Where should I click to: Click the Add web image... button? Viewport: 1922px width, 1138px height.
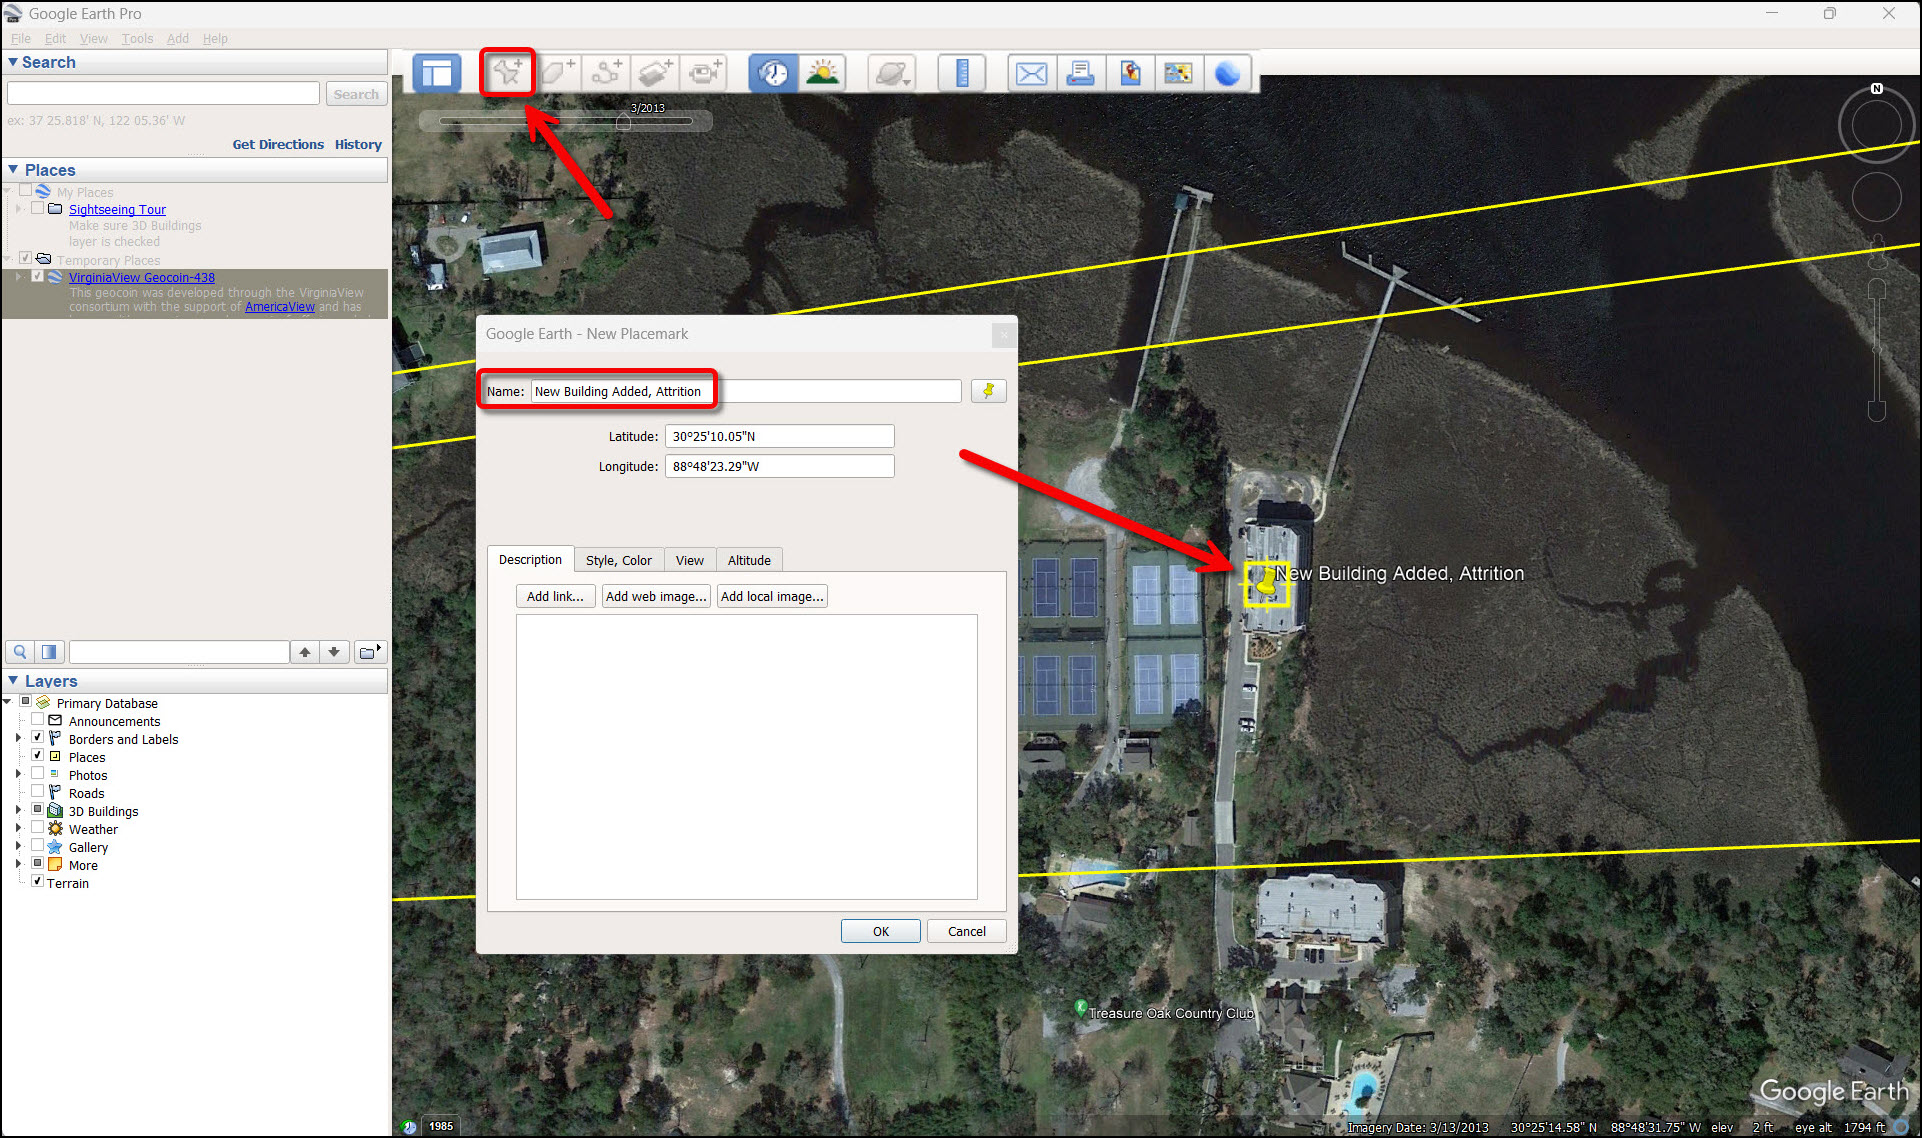(x=656, y=596)
